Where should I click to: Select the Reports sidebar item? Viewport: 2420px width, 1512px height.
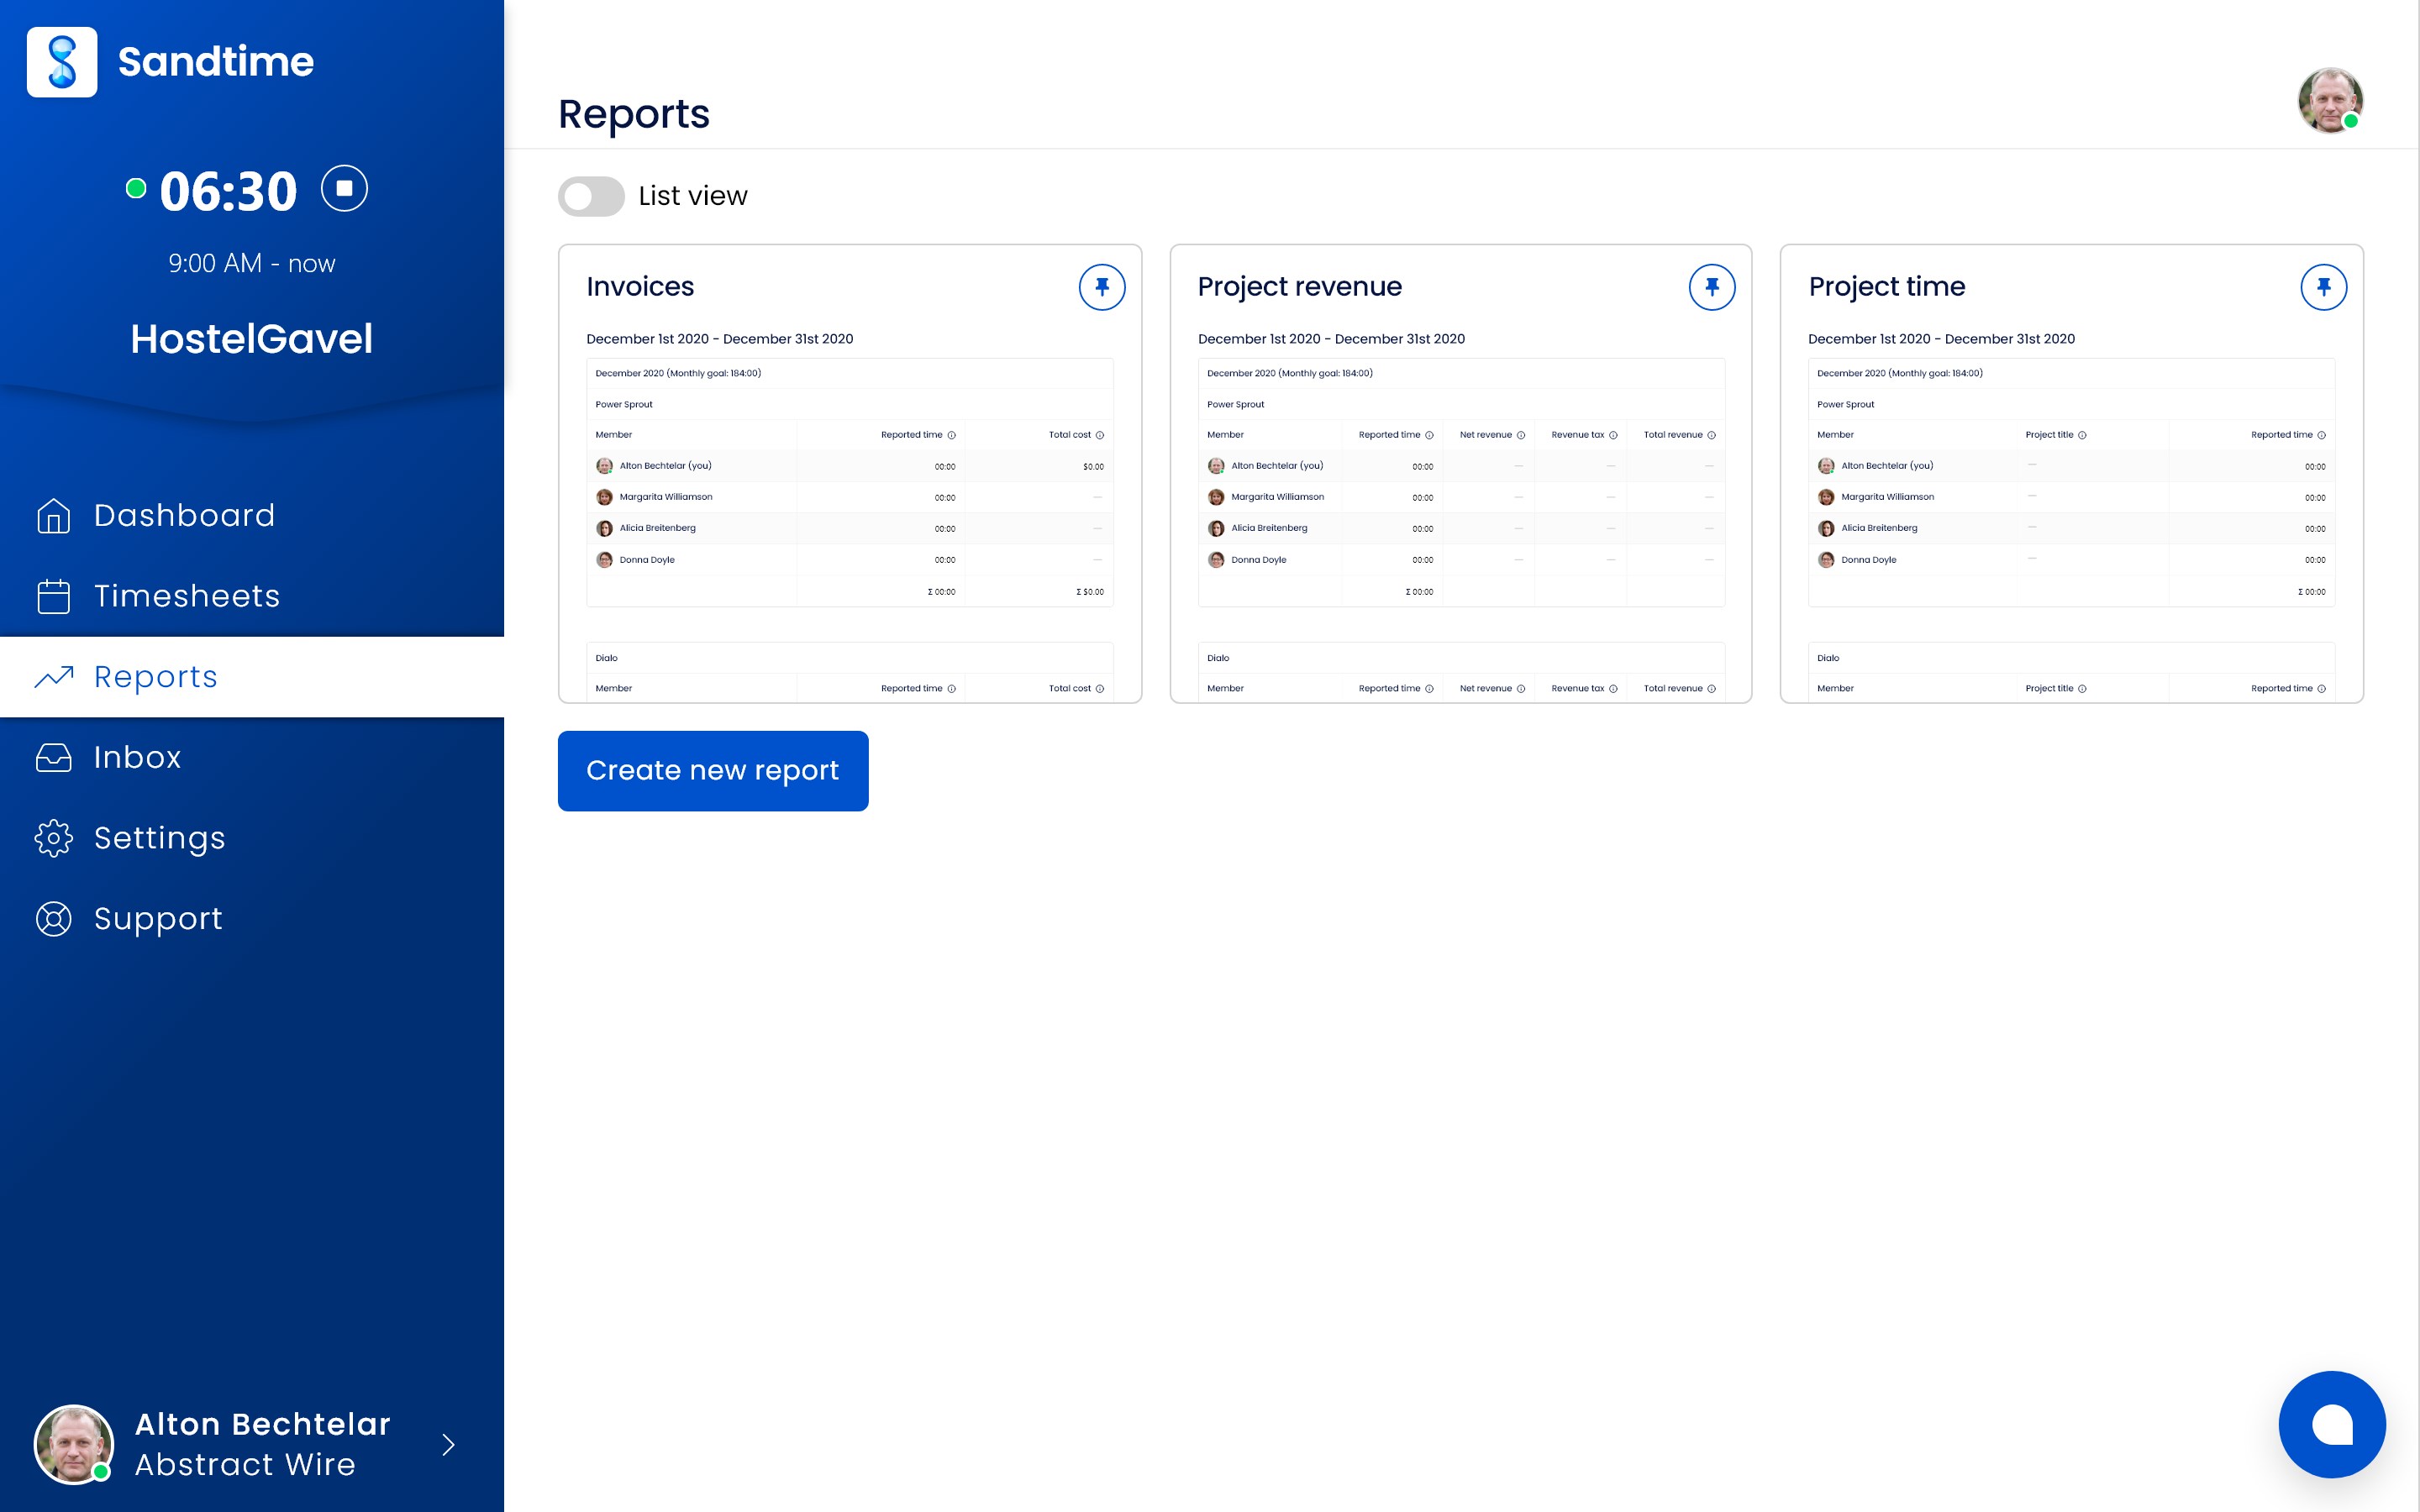click(155, 677)
